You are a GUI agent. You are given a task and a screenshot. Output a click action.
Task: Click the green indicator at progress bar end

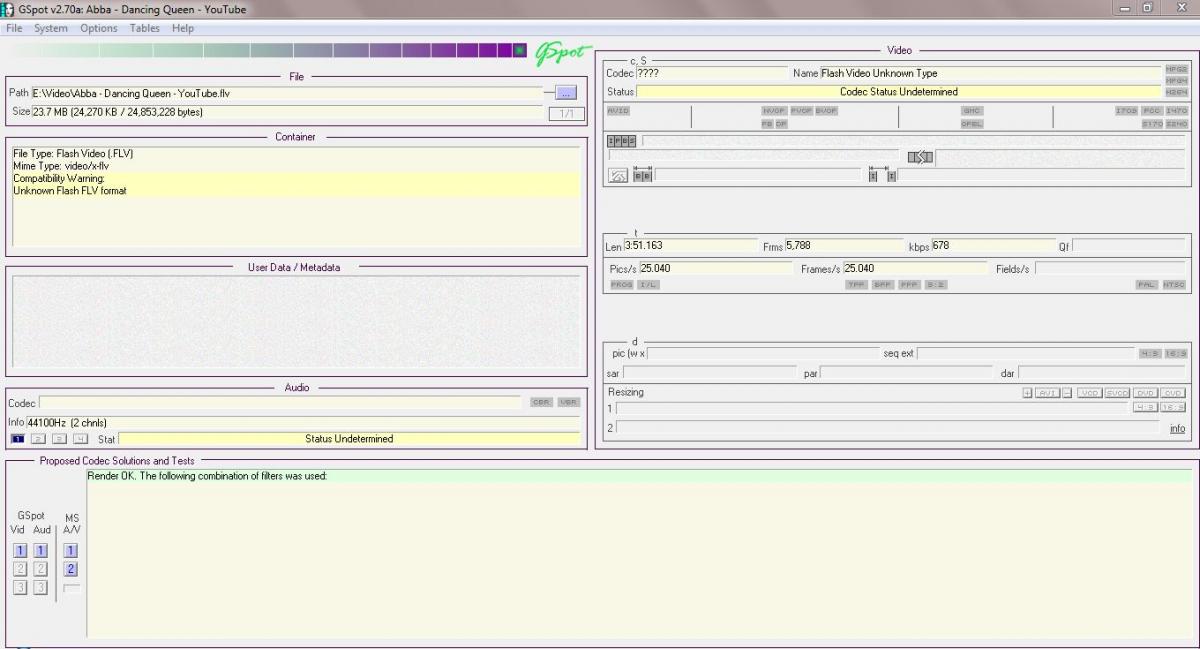tap(520, 50)
